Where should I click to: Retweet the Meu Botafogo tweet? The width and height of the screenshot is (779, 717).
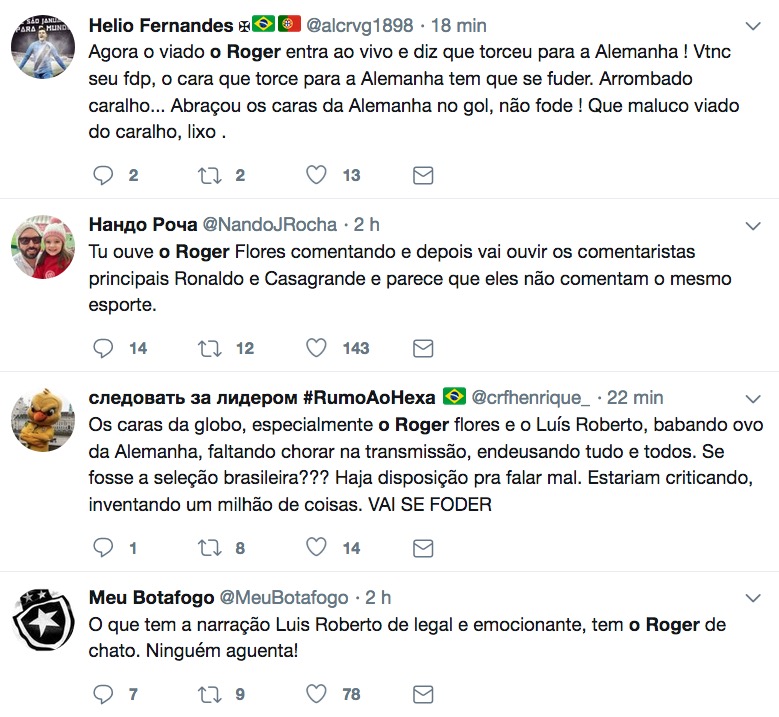(x=211, y=694)
